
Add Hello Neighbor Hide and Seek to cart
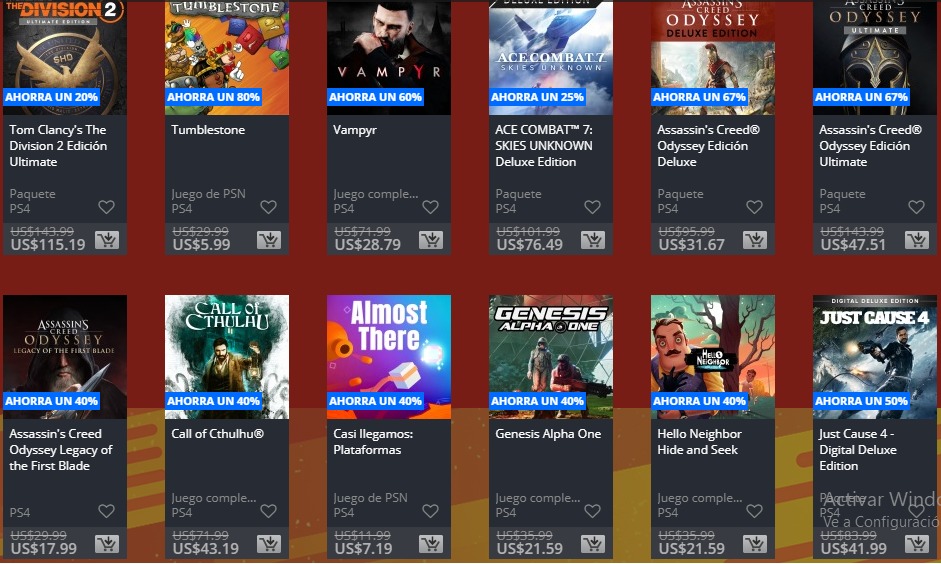[754, 544]
